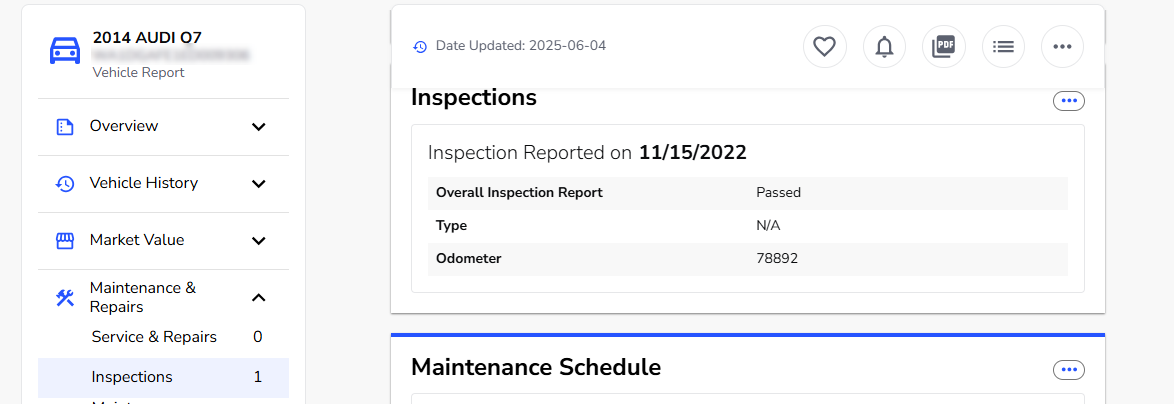Select Service & Repairs sidebar item
The width and height of the screenshot is (1174, 404).
pos(163,337)
